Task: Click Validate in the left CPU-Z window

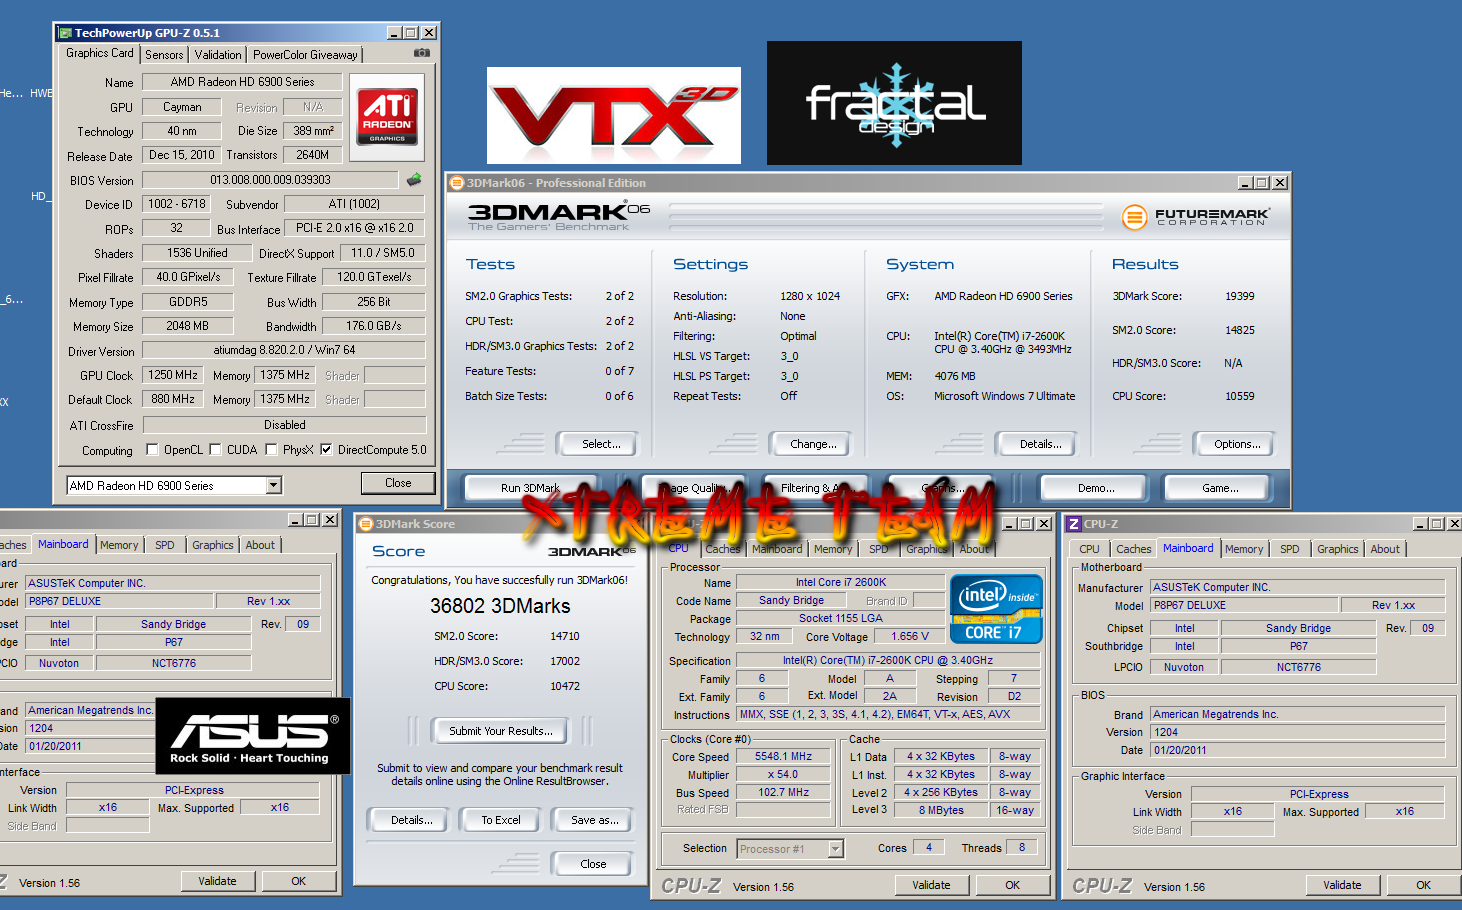Action: [217, 881]
